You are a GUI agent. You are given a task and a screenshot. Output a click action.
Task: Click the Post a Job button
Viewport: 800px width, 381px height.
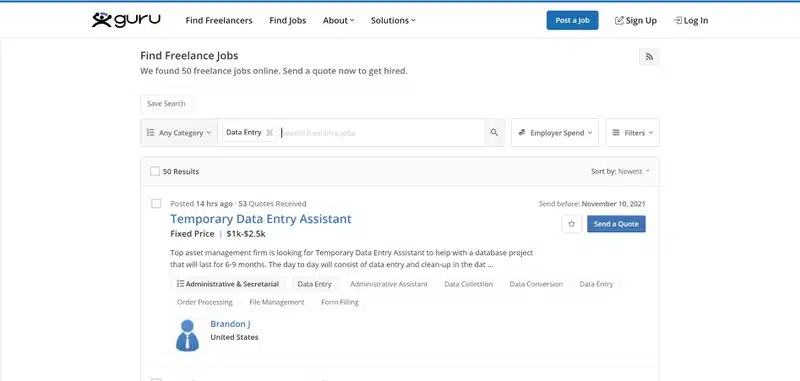point(572,20)
